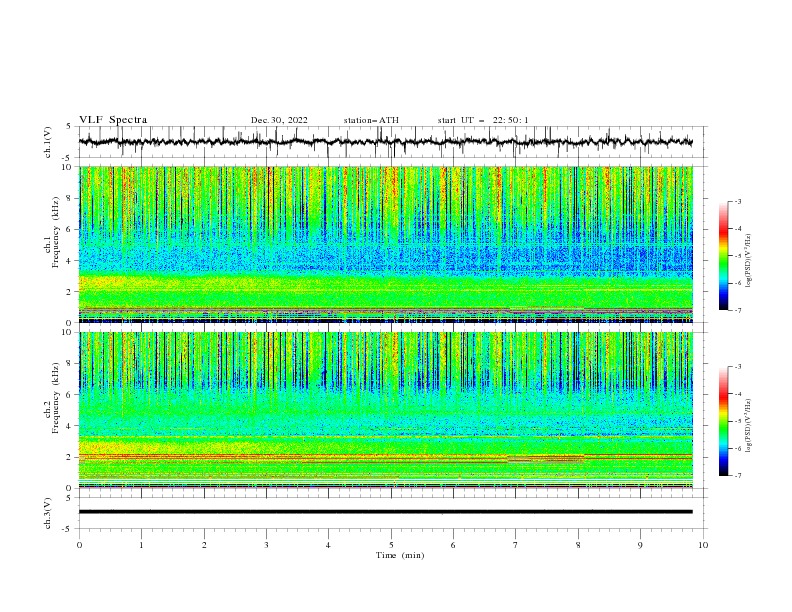This screenshot has width=792, height=612.
Task: Click the ch.2 PSD color bar
Action: pos(723,421)
